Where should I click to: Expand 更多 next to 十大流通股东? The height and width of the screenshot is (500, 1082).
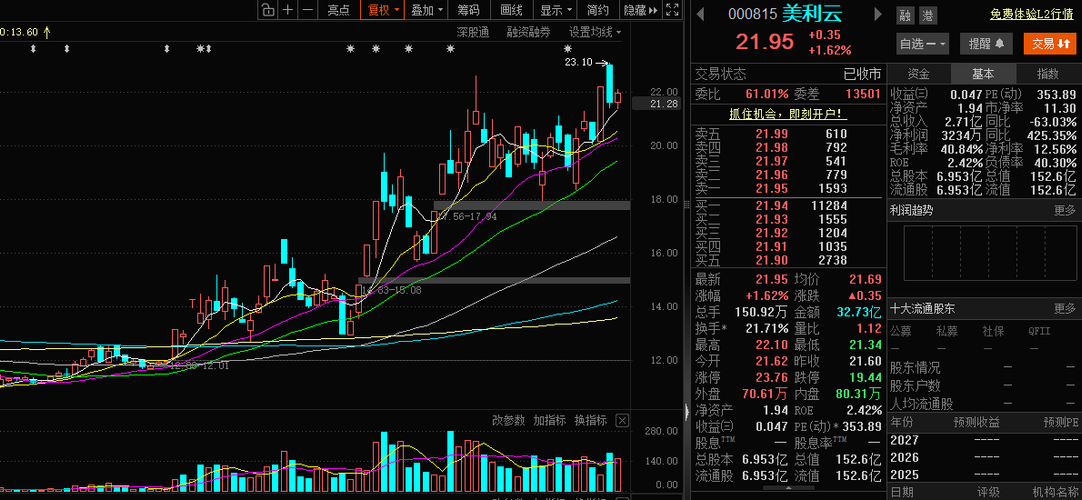pos(1064,308)
